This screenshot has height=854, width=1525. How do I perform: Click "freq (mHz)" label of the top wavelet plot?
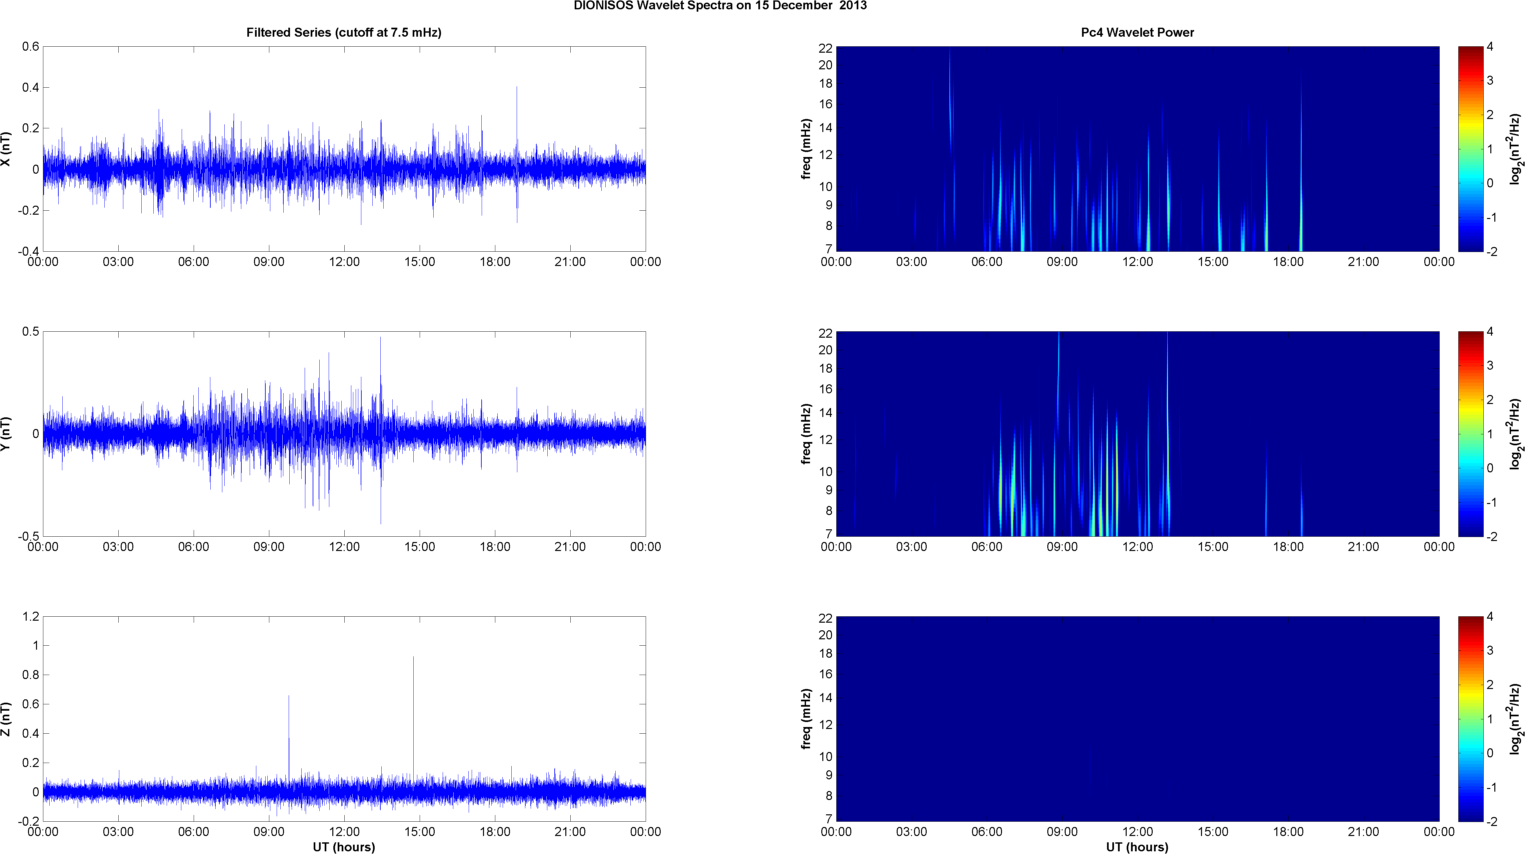coord(806,149)
